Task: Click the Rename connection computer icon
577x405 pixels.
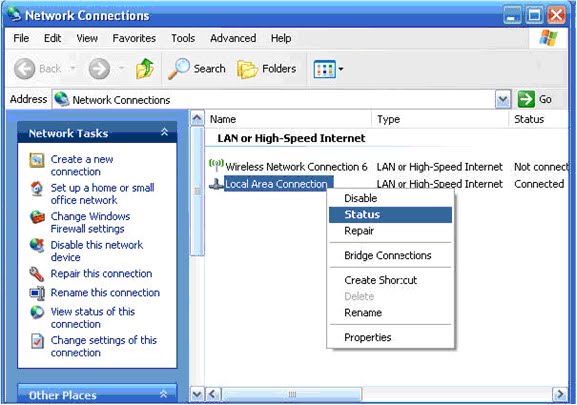Action: [37, 293]
